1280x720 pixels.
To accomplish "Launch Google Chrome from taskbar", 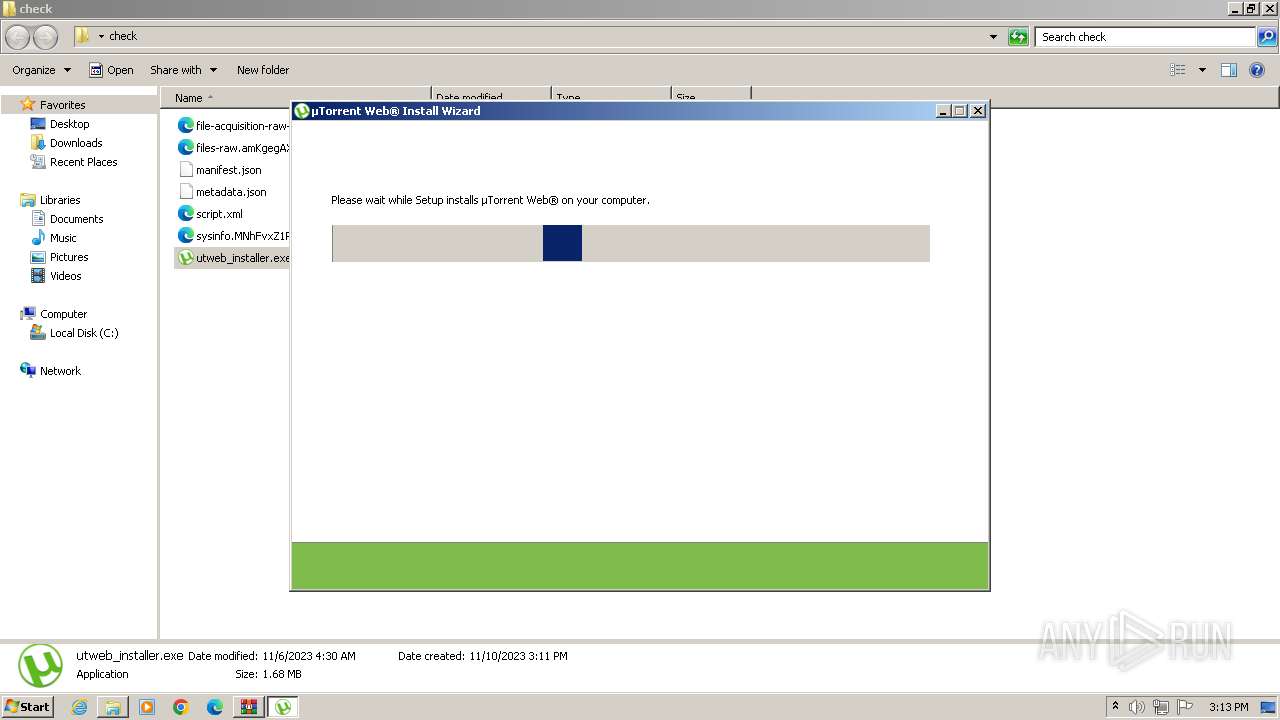I will pos(181,707).
